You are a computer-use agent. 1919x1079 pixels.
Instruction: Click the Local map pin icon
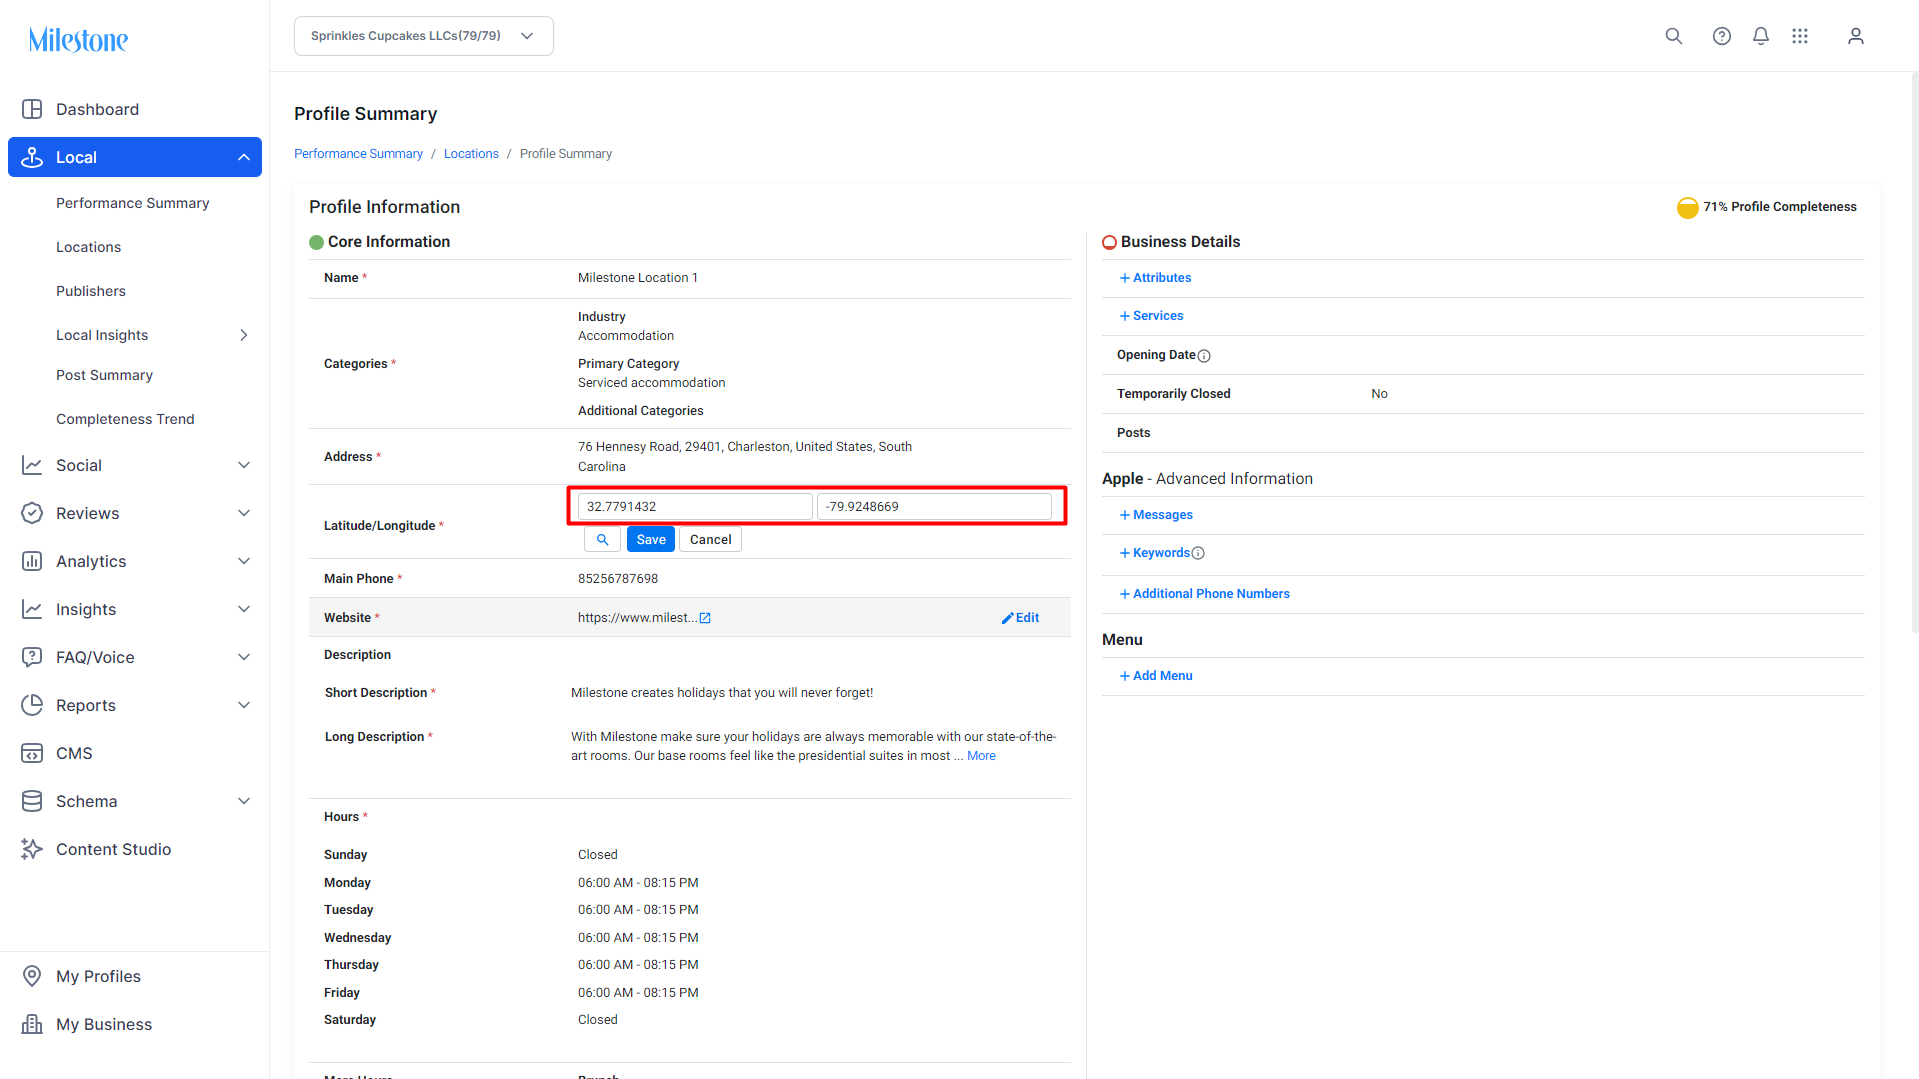[32, 157]
